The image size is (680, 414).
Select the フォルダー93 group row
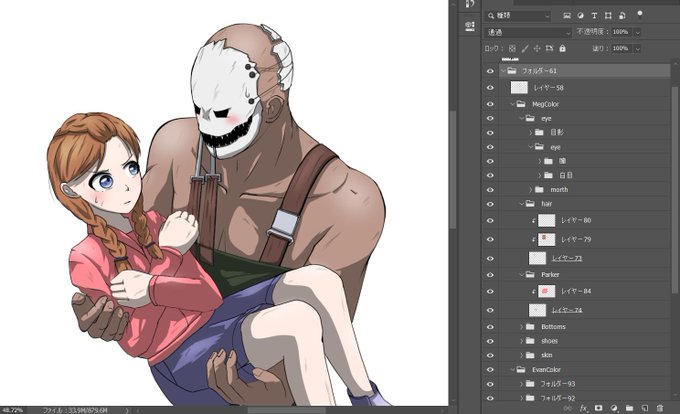point(584,384)
